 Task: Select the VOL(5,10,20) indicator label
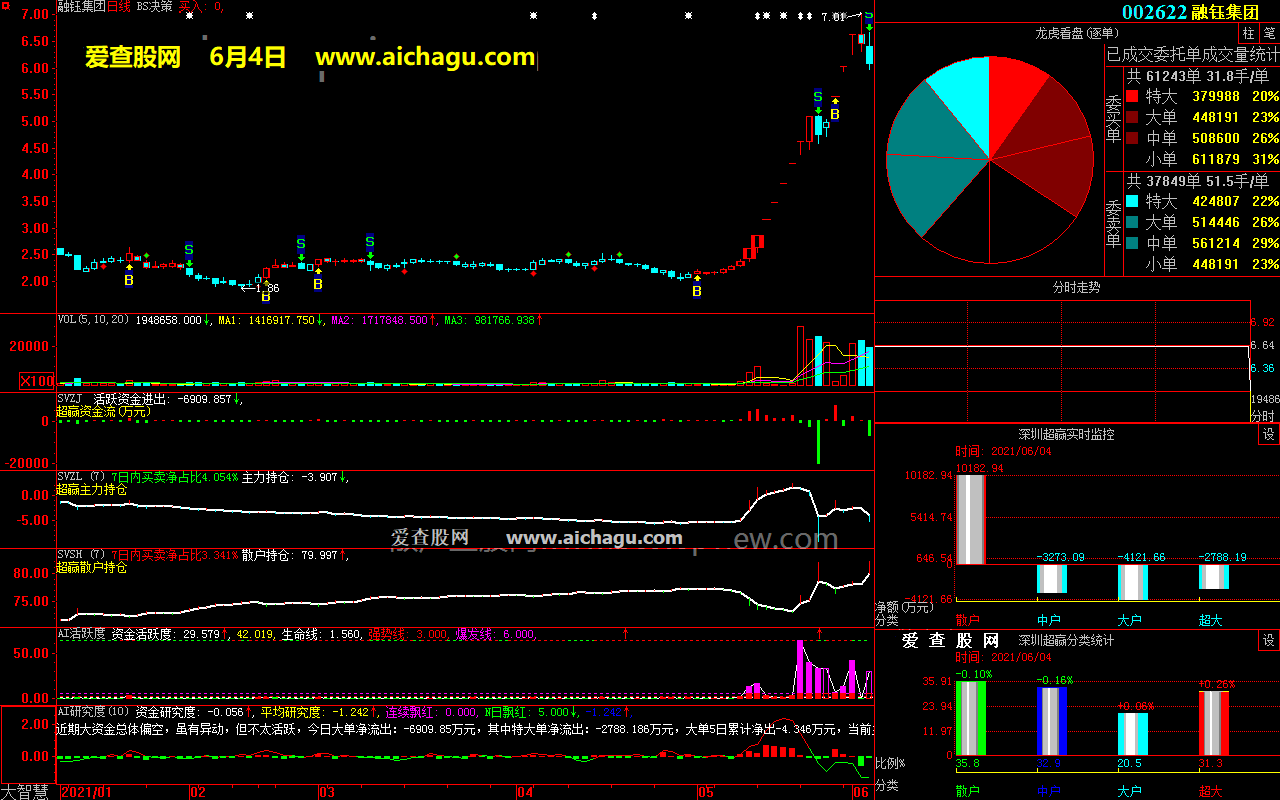pyautogui.click(x=94, y=320)
